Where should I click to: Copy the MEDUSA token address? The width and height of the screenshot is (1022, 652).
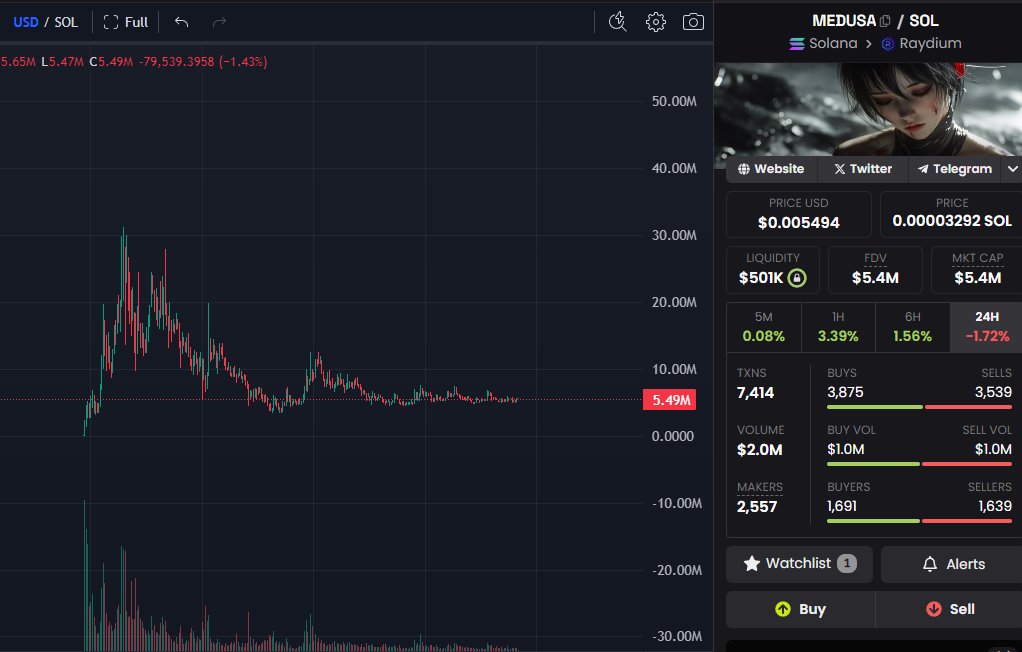tap(884, 21)
